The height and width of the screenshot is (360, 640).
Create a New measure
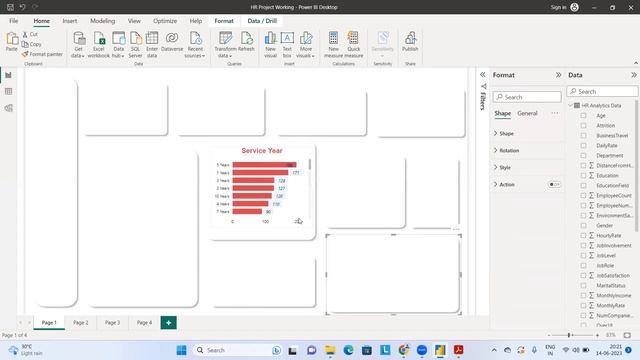[333, 44]
